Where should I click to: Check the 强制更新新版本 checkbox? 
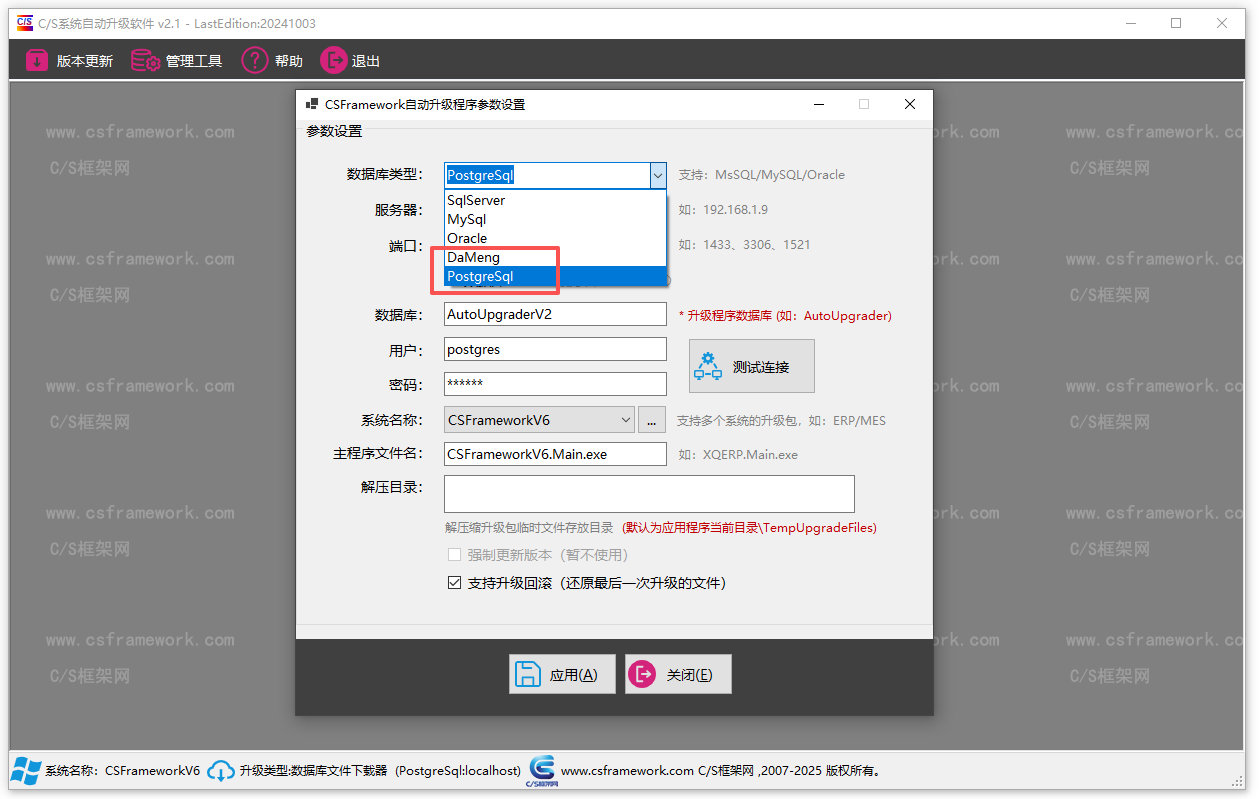(455, 554)
